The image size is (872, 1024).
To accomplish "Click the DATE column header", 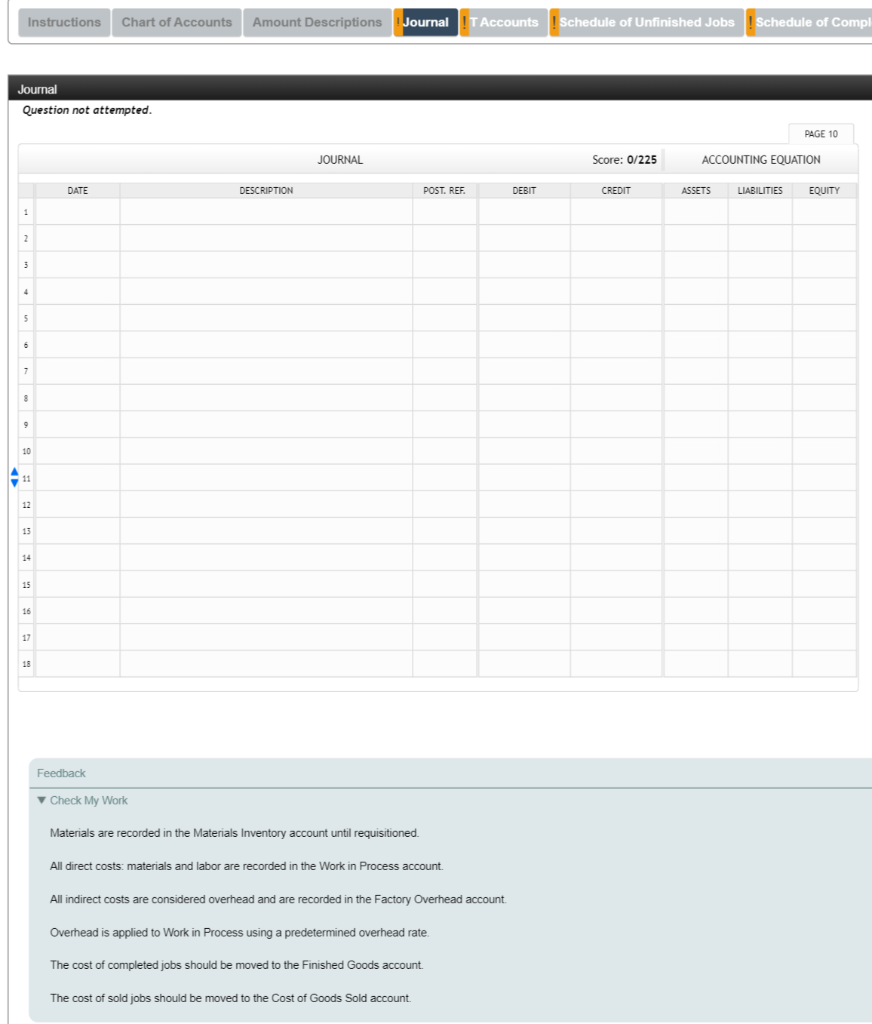I will click(x=78, y=191).
